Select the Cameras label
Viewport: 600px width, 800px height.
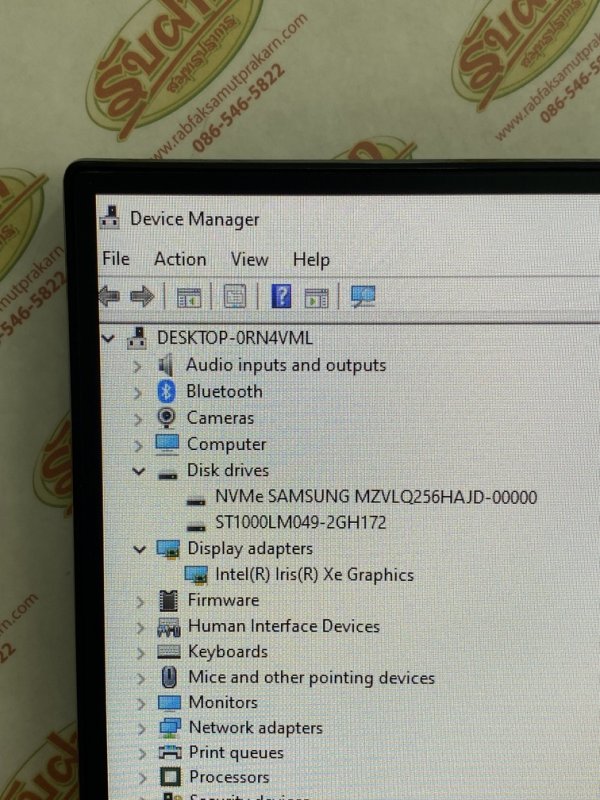click(220, 418)
